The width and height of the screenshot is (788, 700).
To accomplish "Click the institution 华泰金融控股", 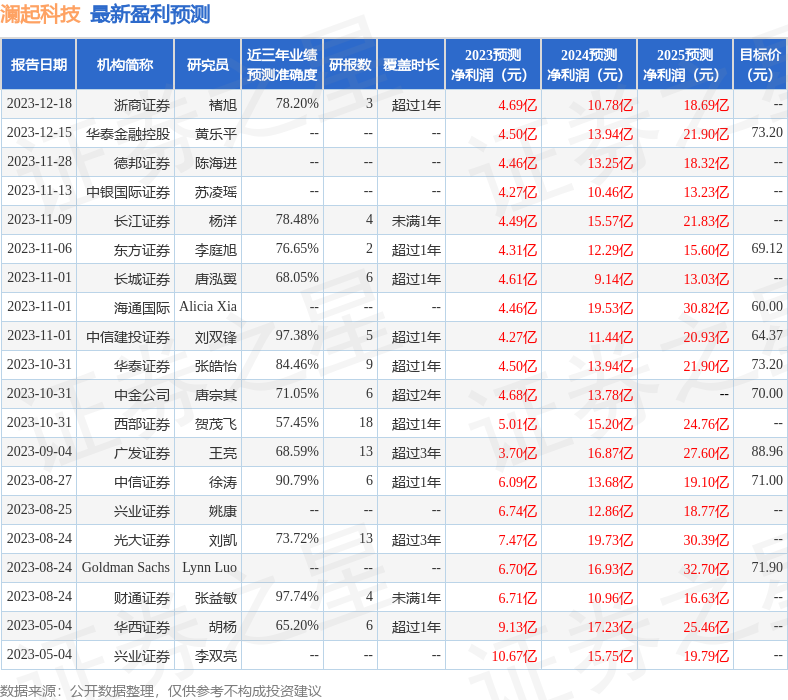I will (x=128, y=134).
